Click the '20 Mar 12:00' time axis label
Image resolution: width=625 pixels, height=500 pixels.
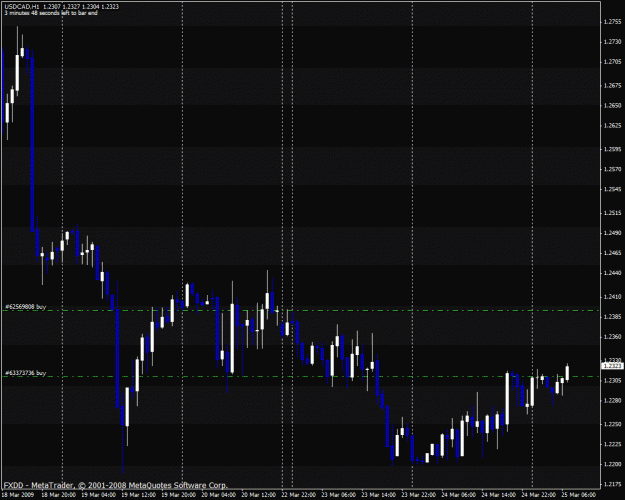click(259, 495)
